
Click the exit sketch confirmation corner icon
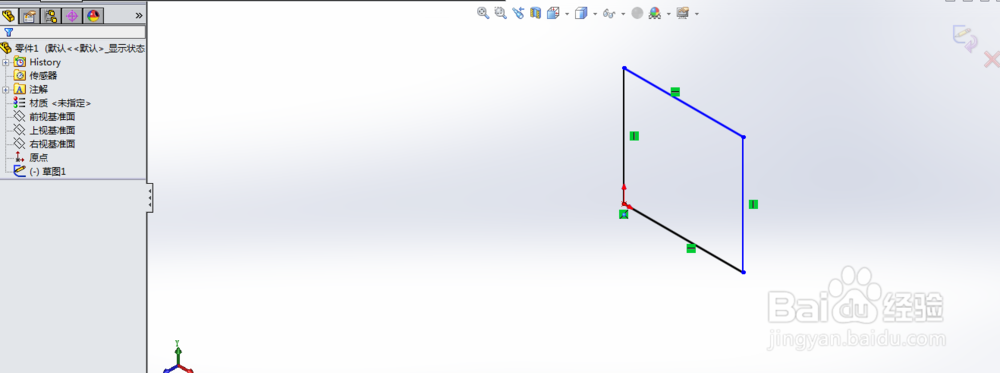coord(965,38)
